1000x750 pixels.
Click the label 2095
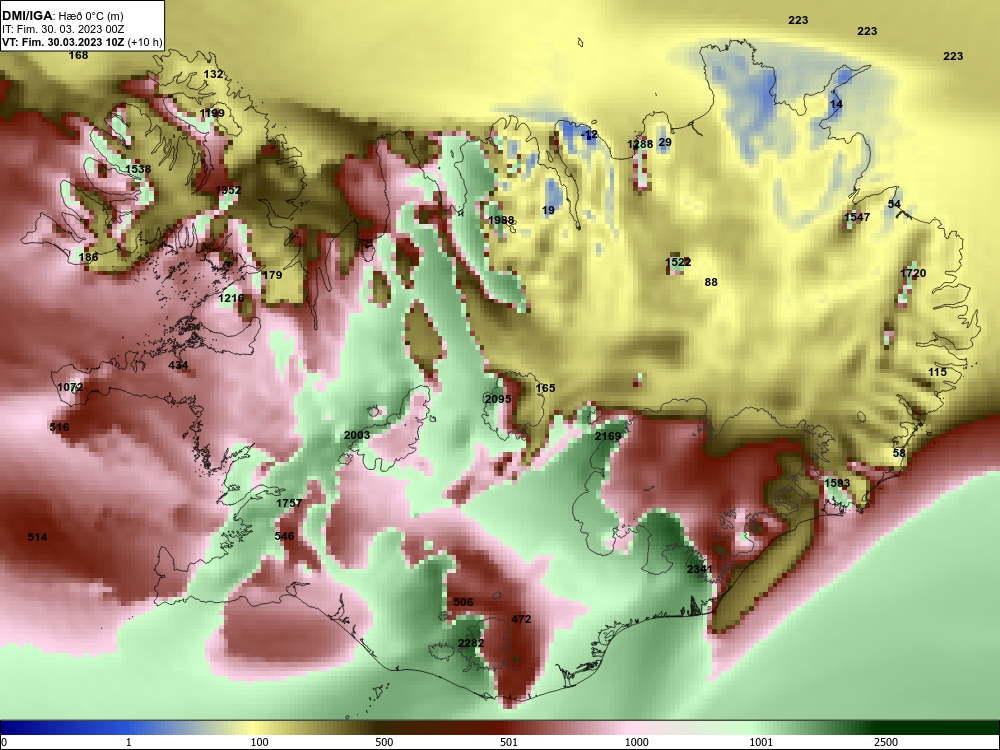pos(498,399)
